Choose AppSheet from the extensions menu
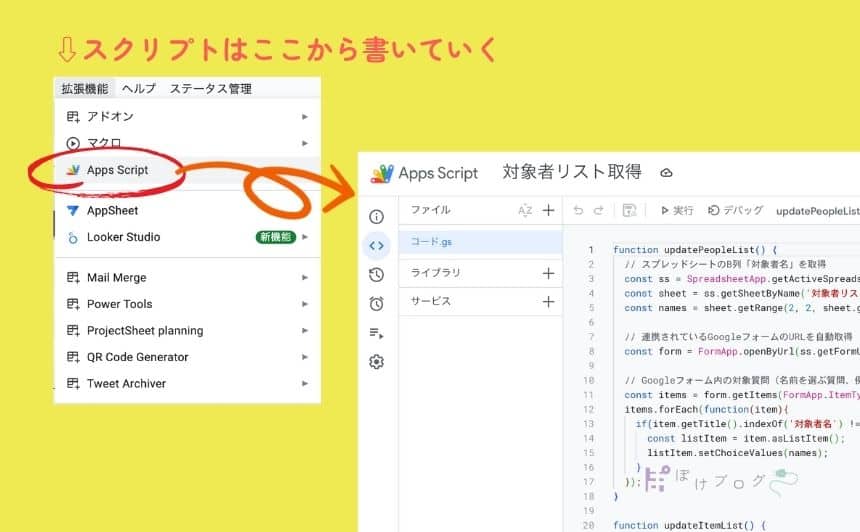 (x=188, y=211)
